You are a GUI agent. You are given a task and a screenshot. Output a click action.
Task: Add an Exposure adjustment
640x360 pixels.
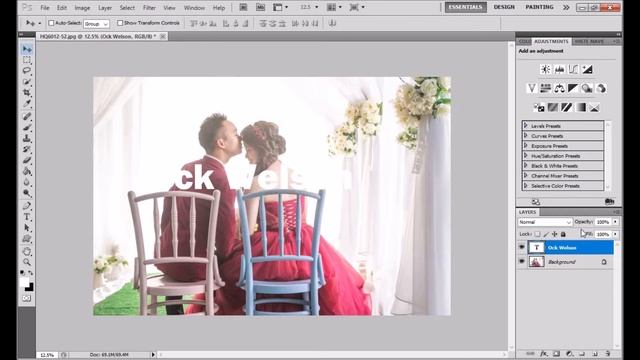click(587, 69)
